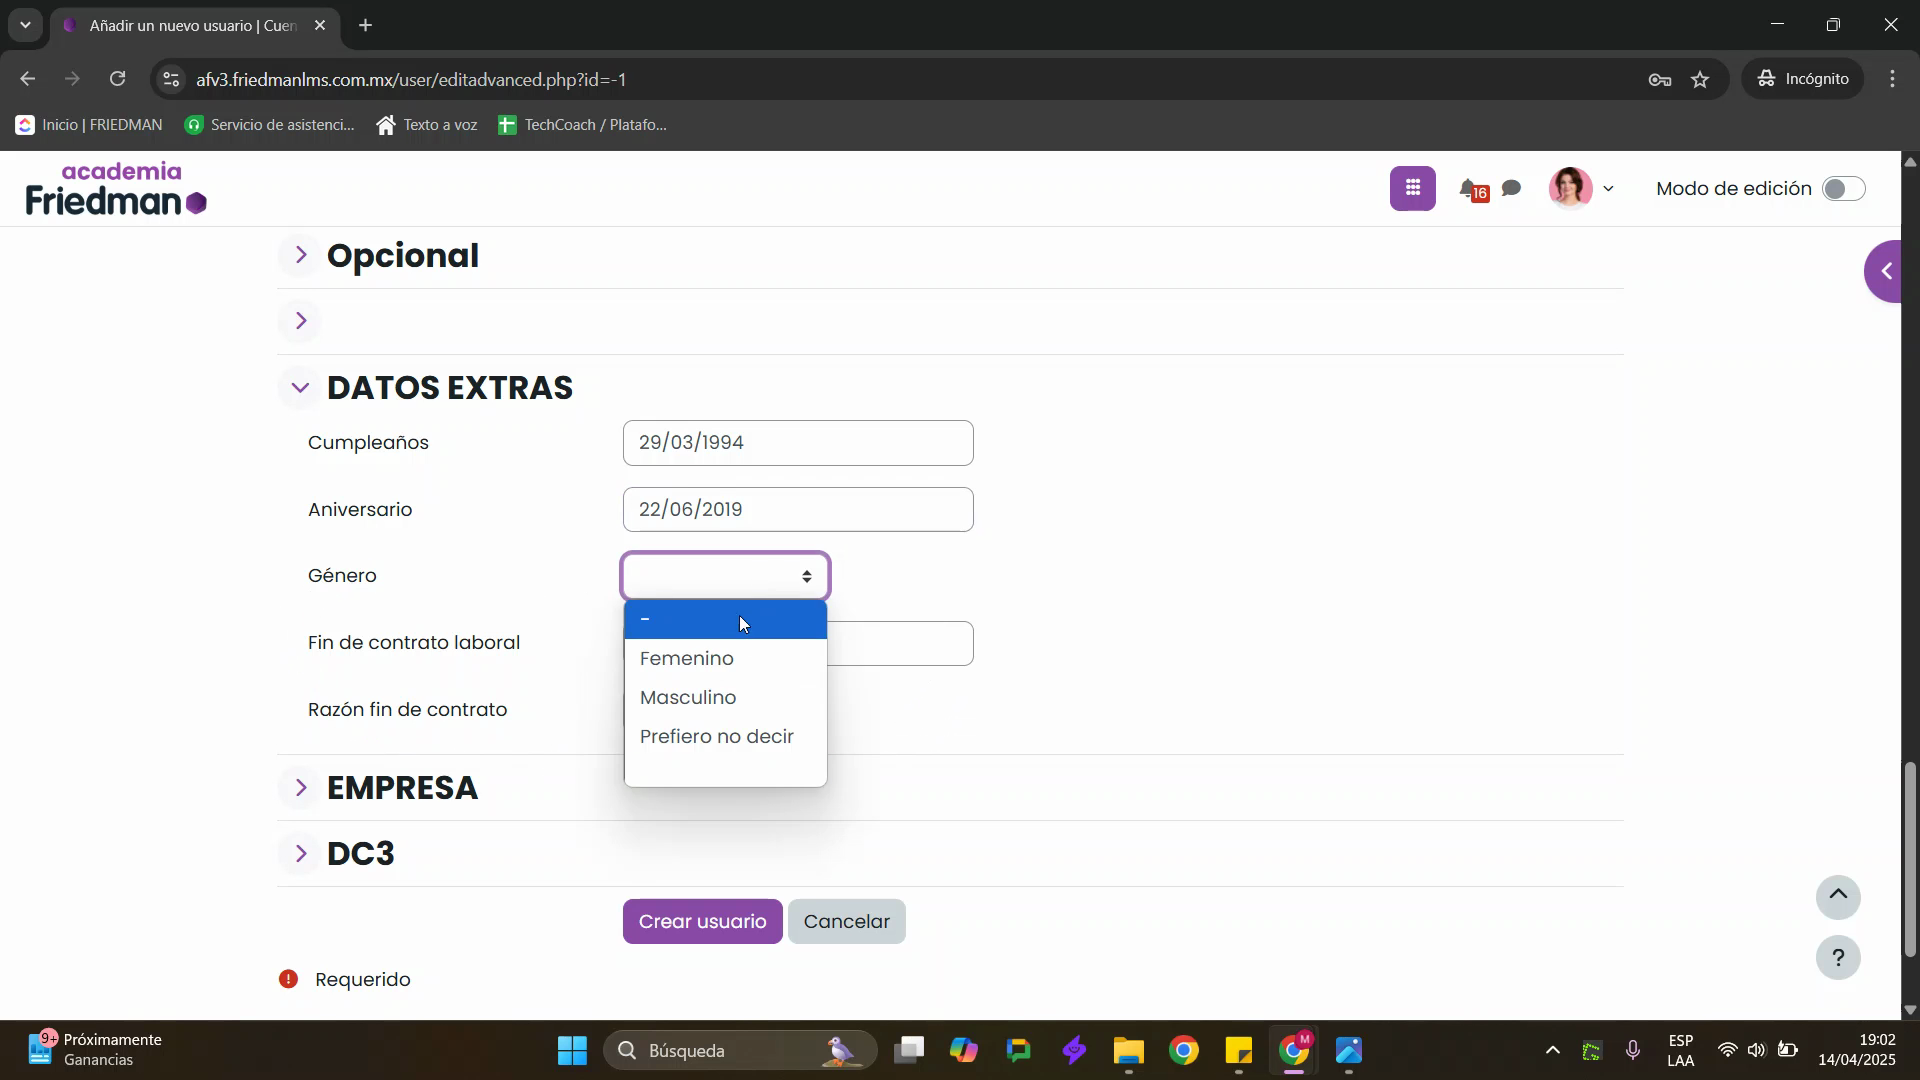Select Masculino in the dropdown list
Viewport: 1920px width, 1080px height.
[688, 698]
